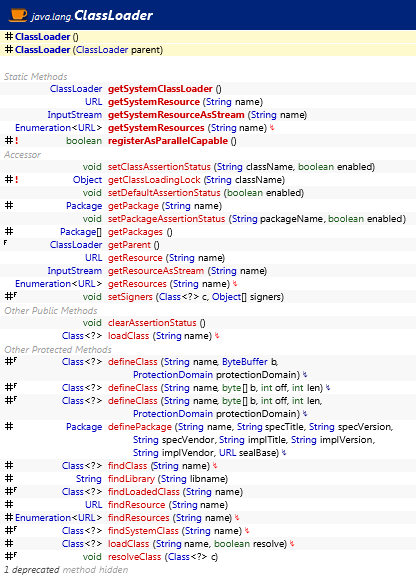Open the findLoadedClass method

(x=144, y=492)
